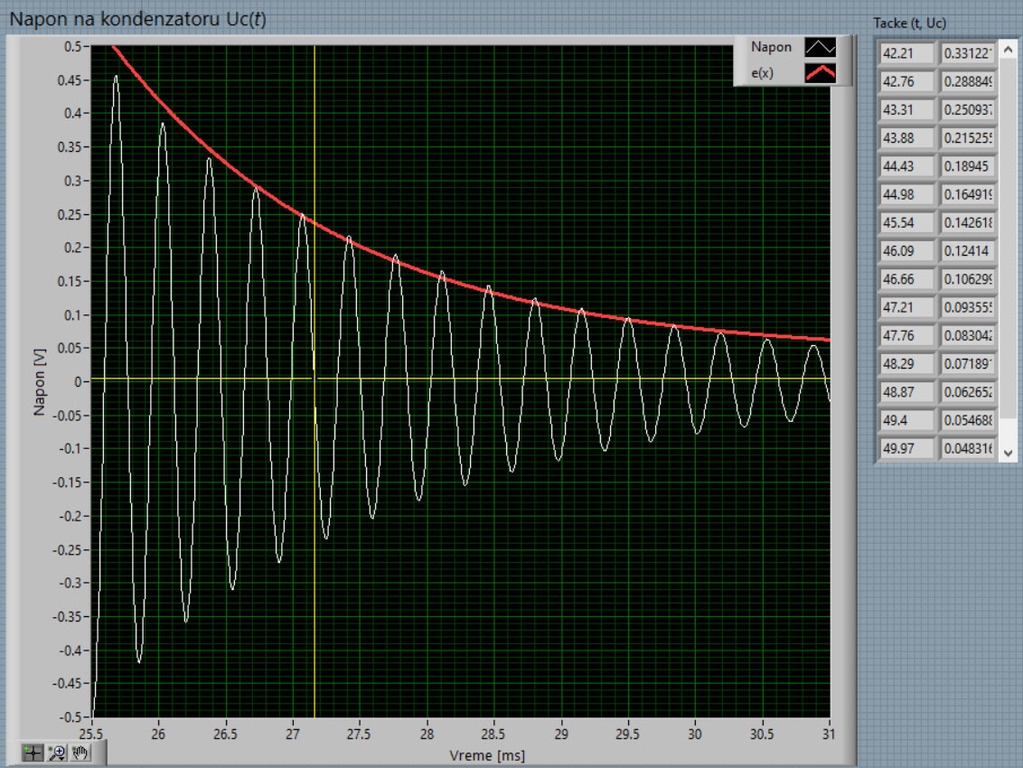Click the Napon white plot legend icon
This screenshot has height=768, width=1023.
pos(820,47)
